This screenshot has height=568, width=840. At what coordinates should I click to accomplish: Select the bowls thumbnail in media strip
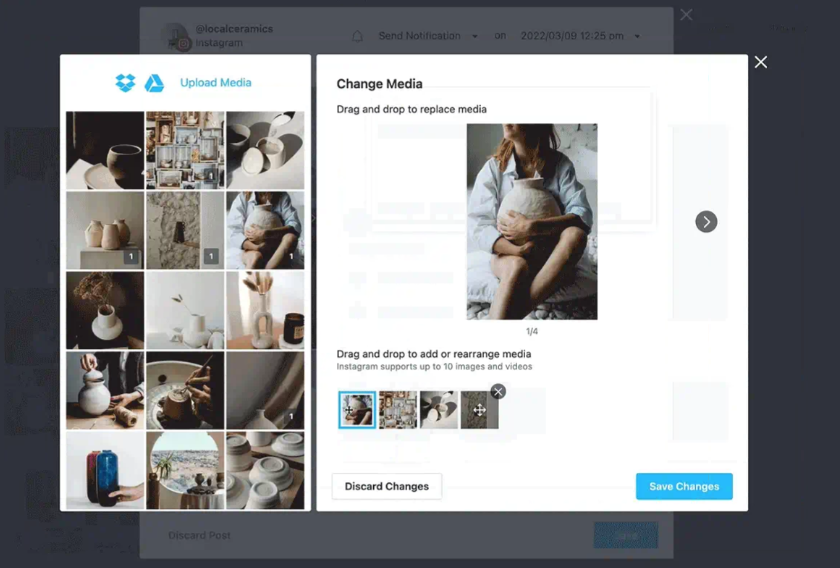[439, 409]
